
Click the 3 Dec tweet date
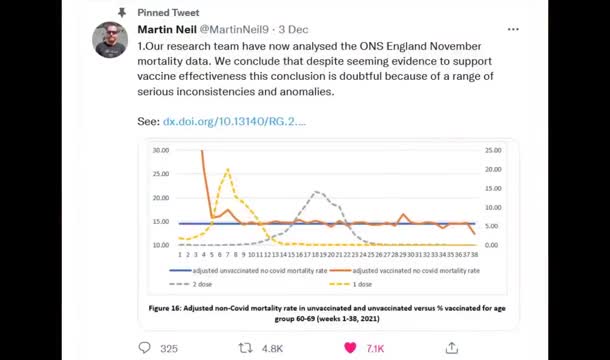[293, 30]
